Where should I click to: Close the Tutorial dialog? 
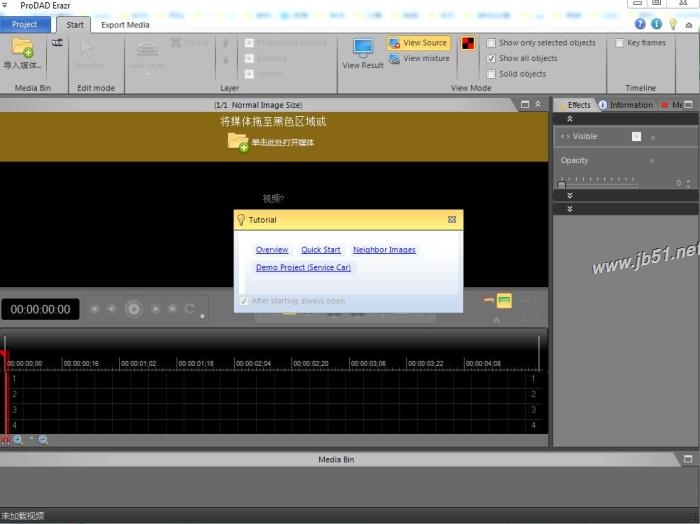click(452, 220)
